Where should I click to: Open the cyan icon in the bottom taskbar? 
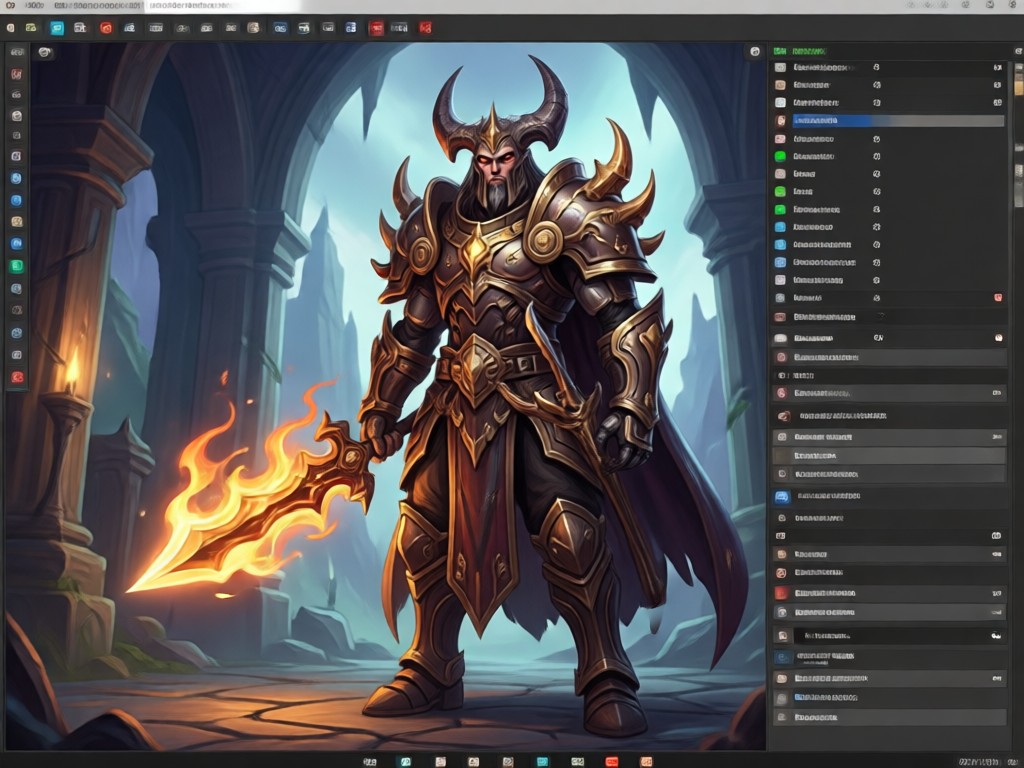tap(542, 761)
